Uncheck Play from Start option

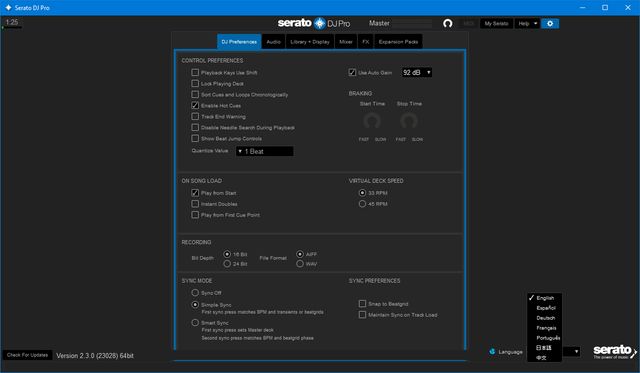pos(195,193)
